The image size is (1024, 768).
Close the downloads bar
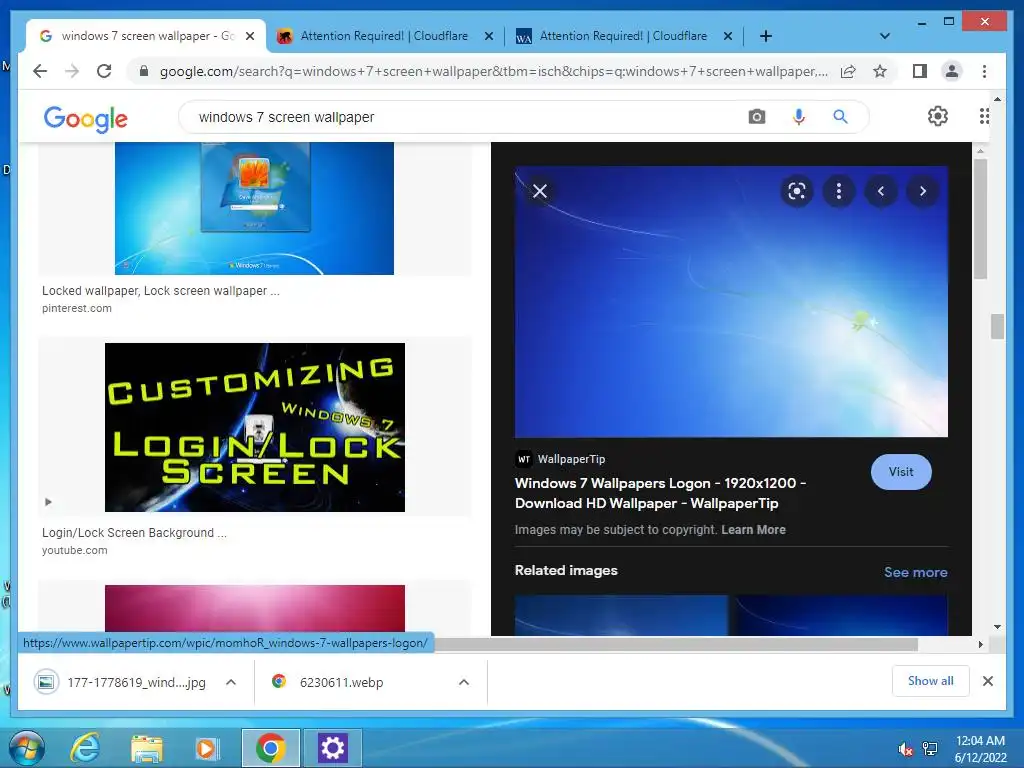point(987,681)
